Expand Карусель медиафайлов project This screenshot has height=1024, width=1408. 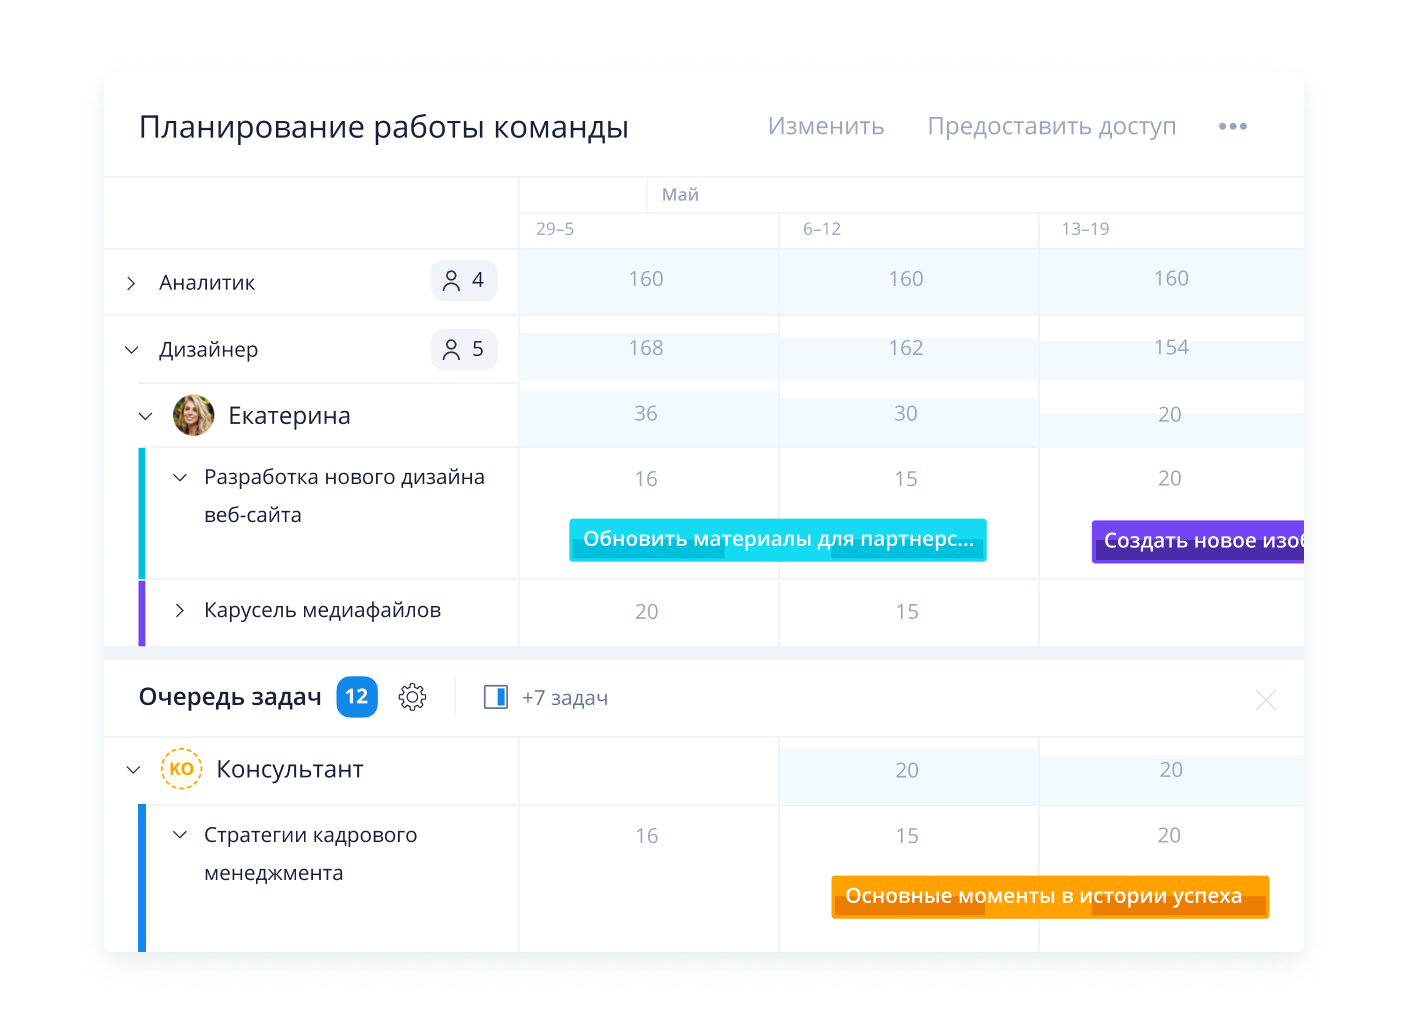click(x=180, y=610)
